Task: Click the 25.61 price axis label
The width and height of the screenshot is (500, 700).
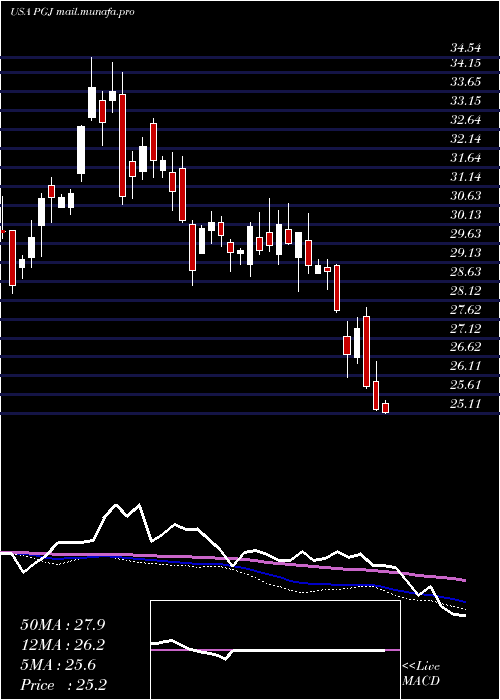Action: pos(465,384)
